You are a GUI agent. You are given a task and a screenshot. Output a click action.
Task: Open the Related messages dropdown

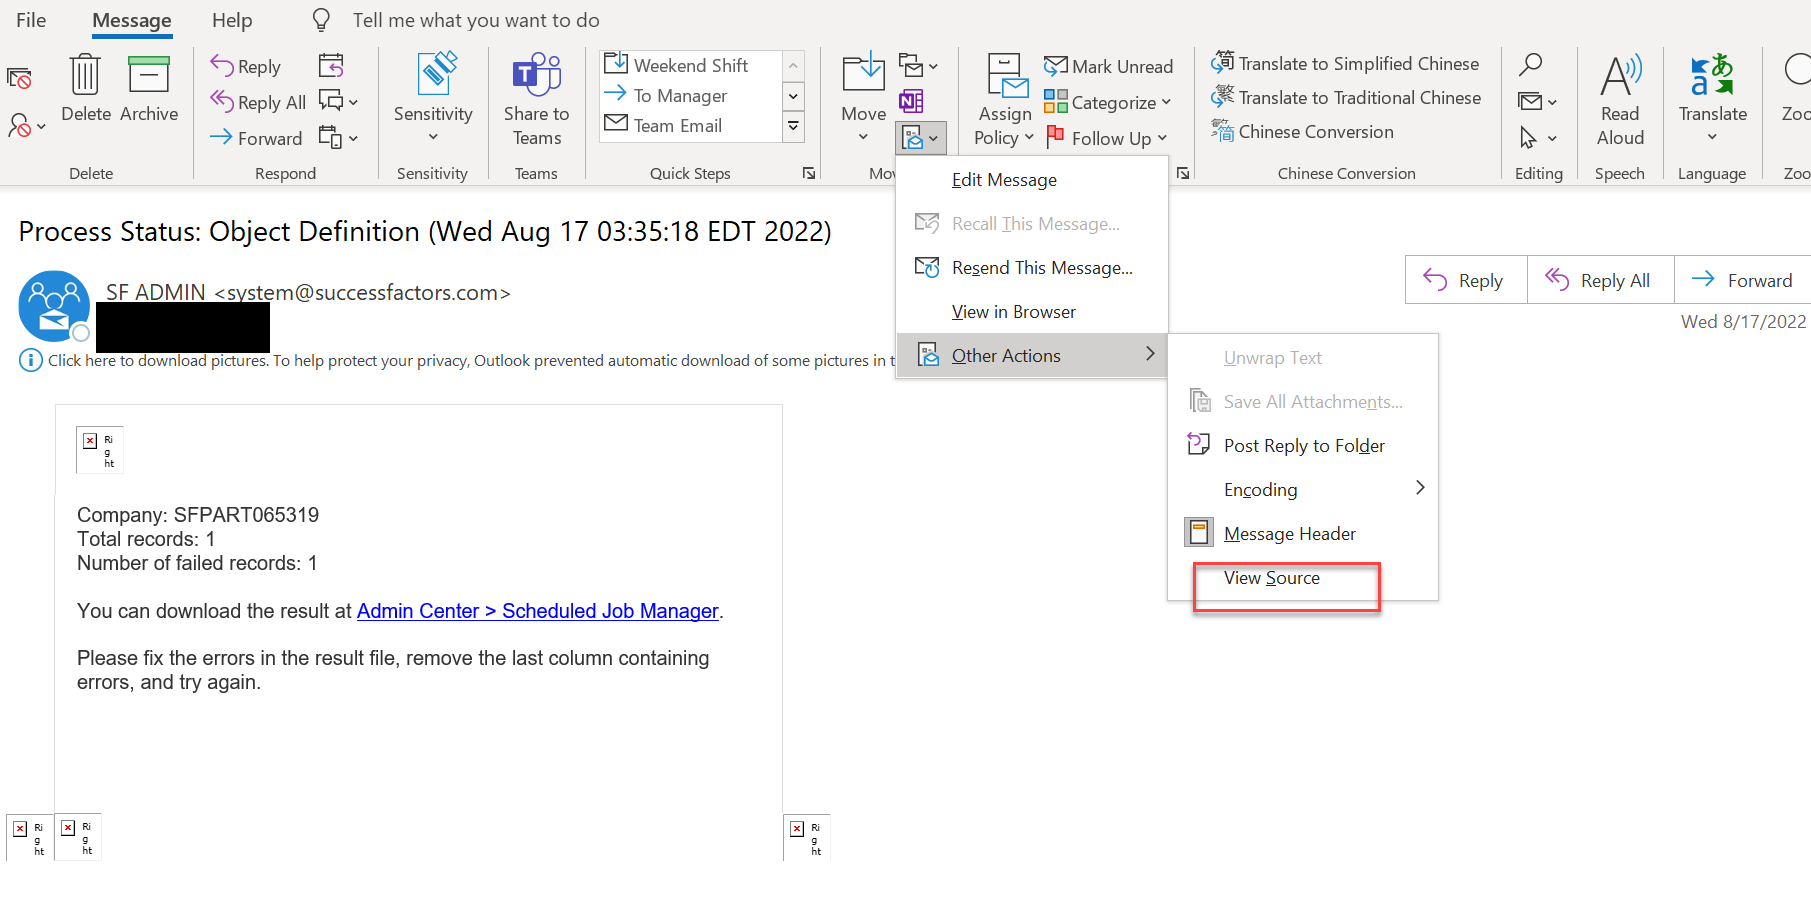pos(1538,101)
